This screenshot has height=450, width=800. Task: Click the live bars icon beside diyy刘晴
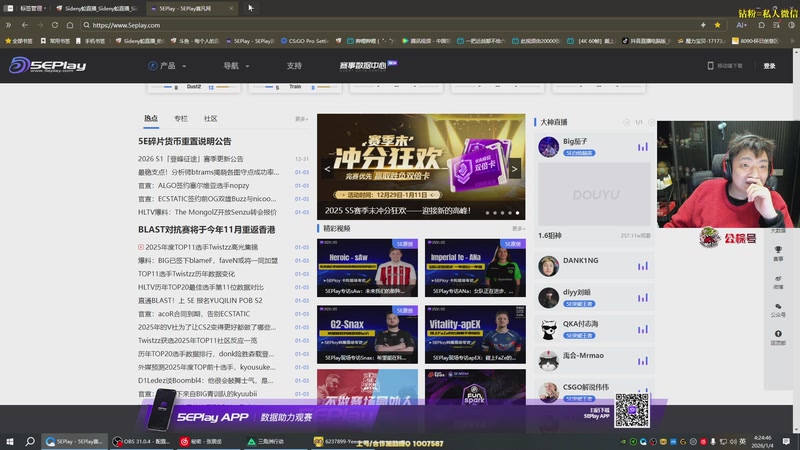point(642,297)
